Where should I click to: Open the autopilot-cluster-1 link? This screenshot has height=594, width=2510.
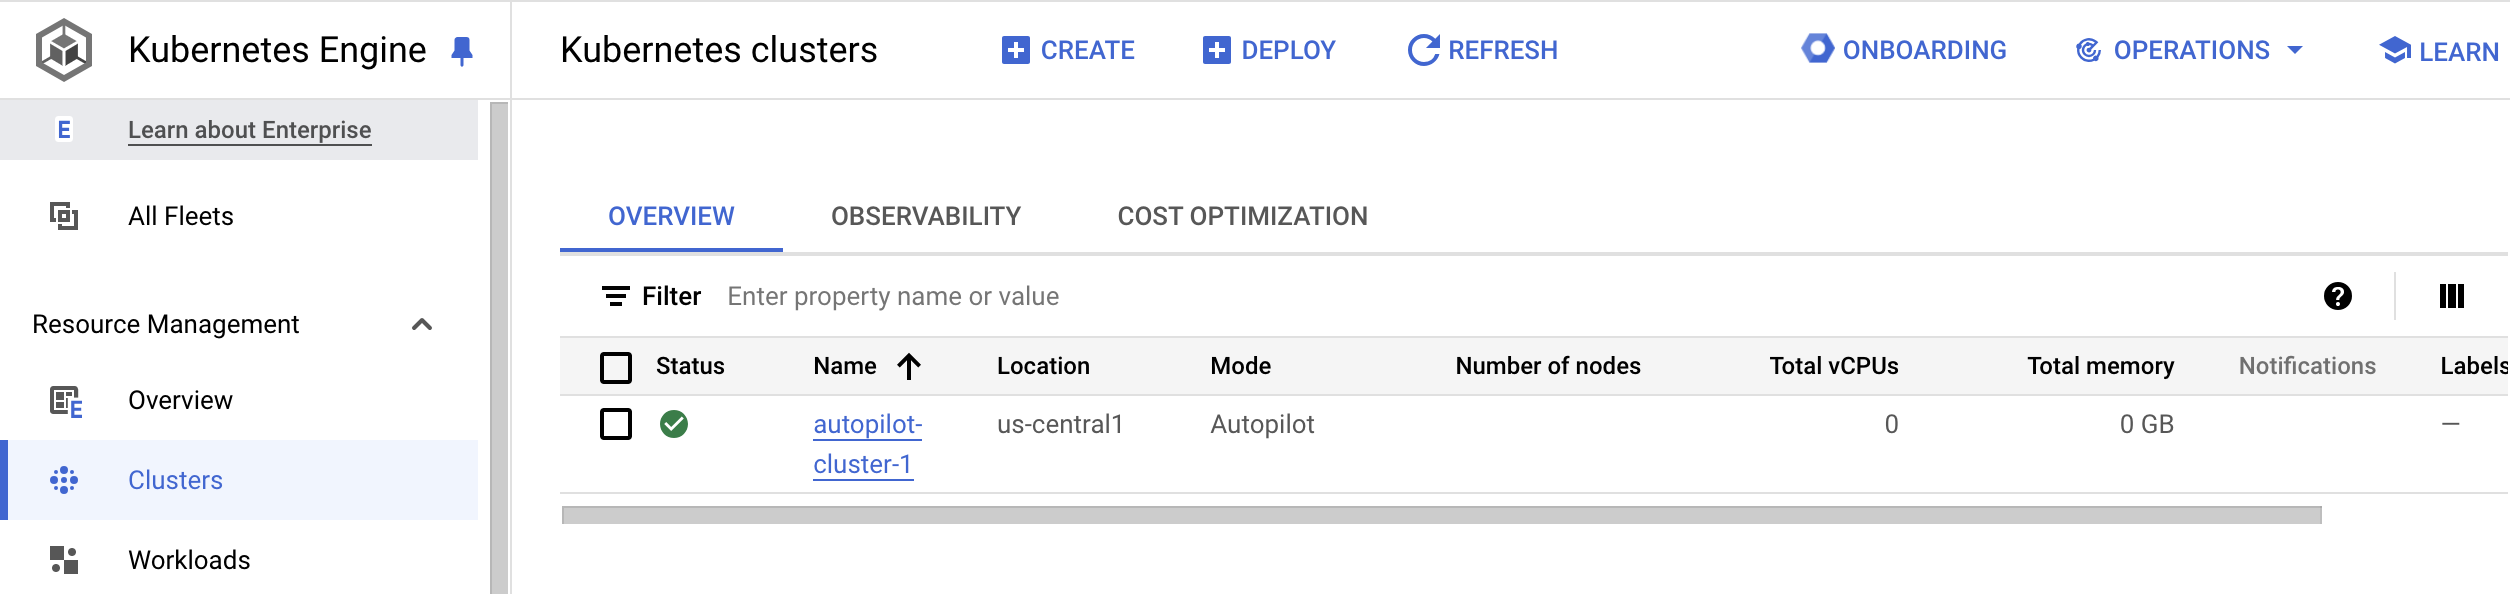point(867,444)
